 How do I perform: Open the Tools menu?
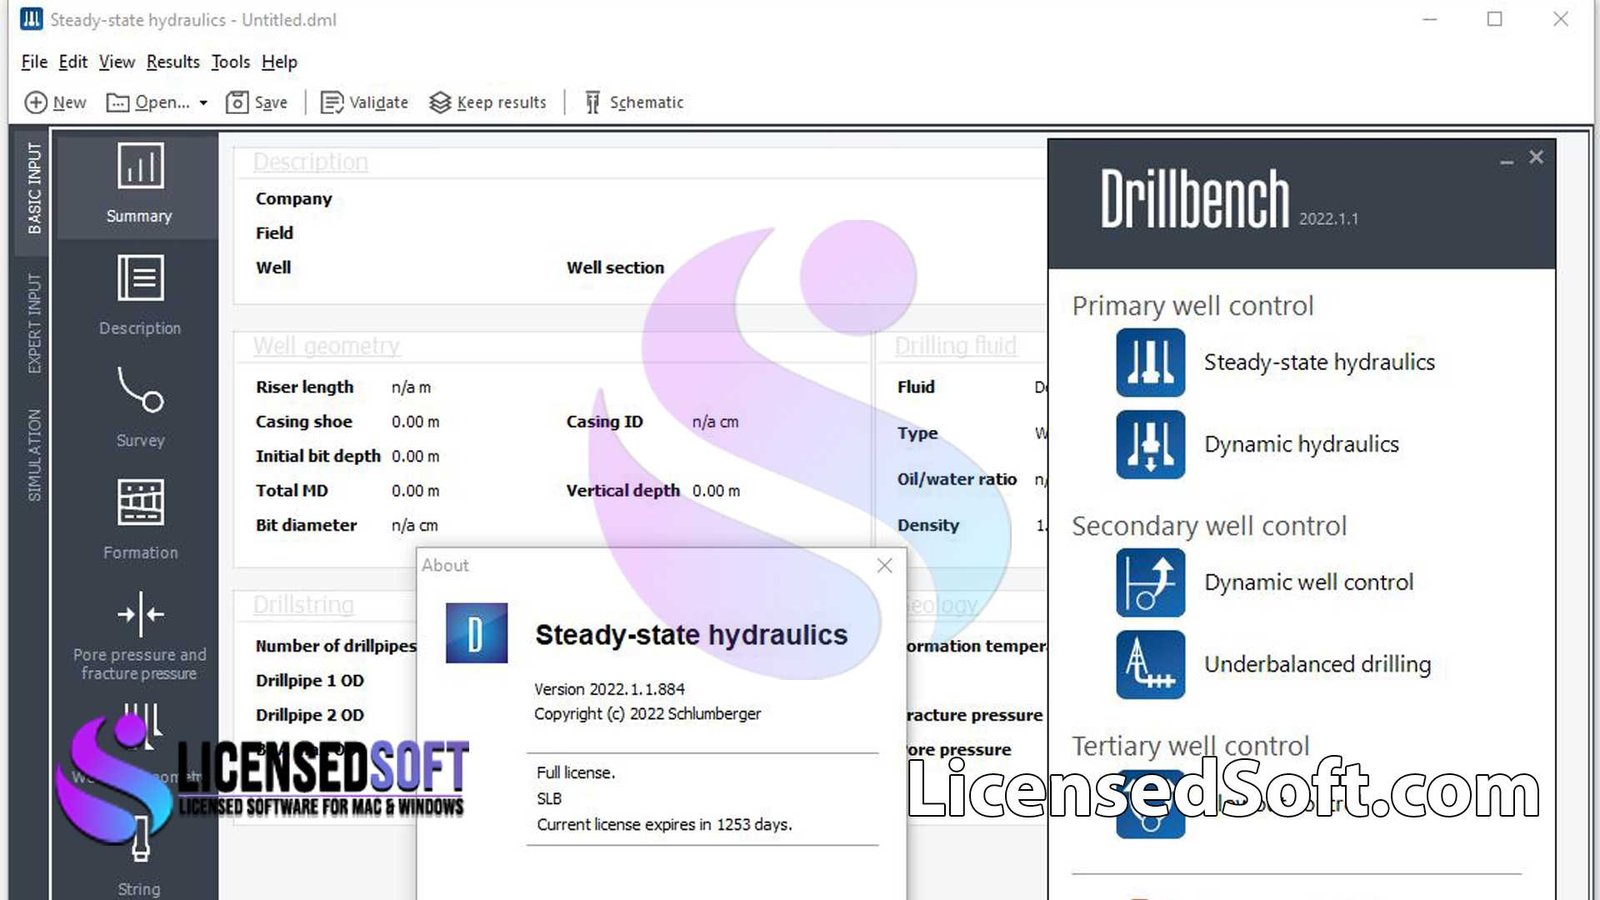tap(231, 62)
